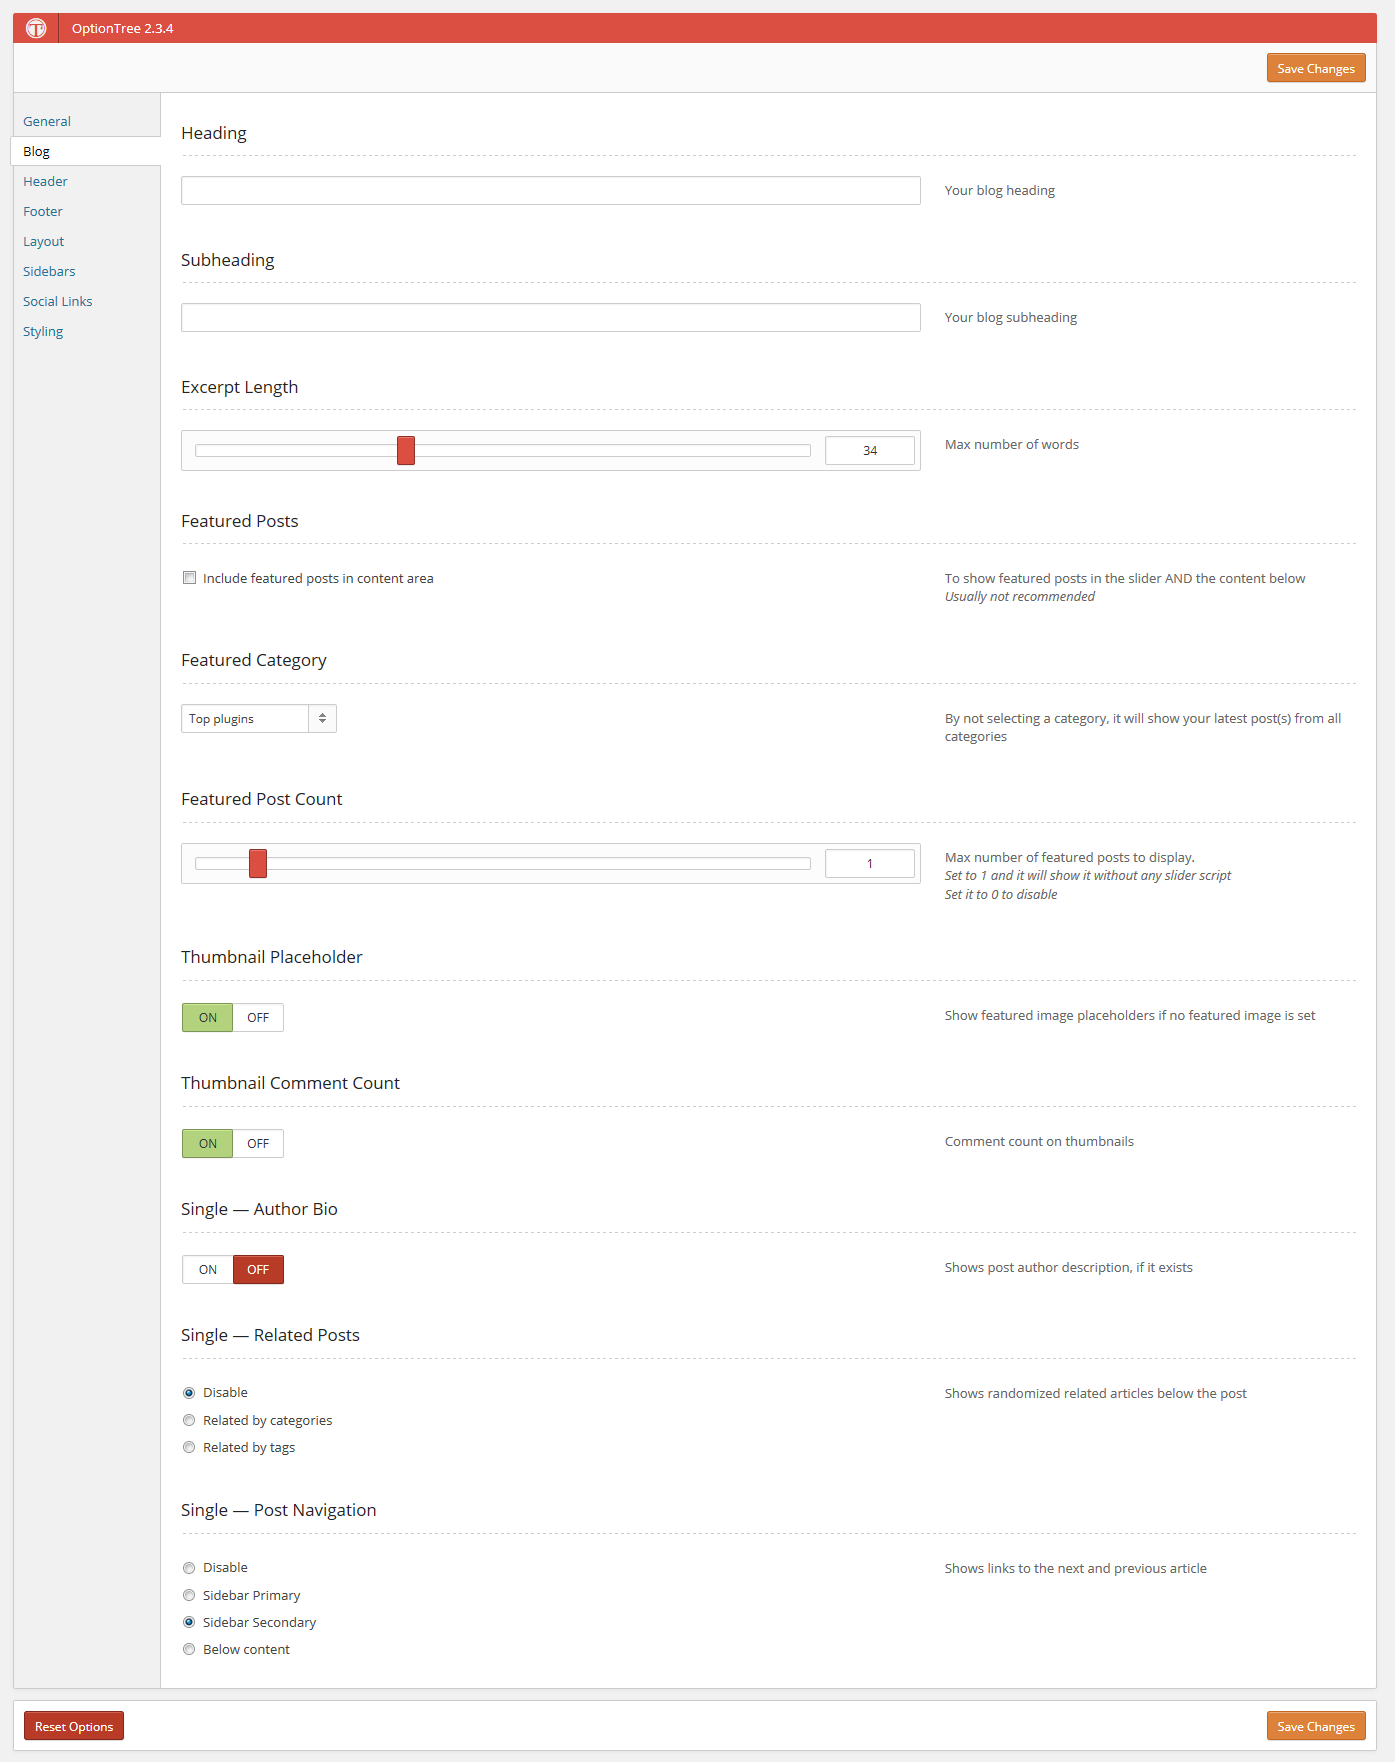Viewport: 1395px width, 1762px height.
Task: Open the Featured Category dropdown
Action: pos(259,718)
